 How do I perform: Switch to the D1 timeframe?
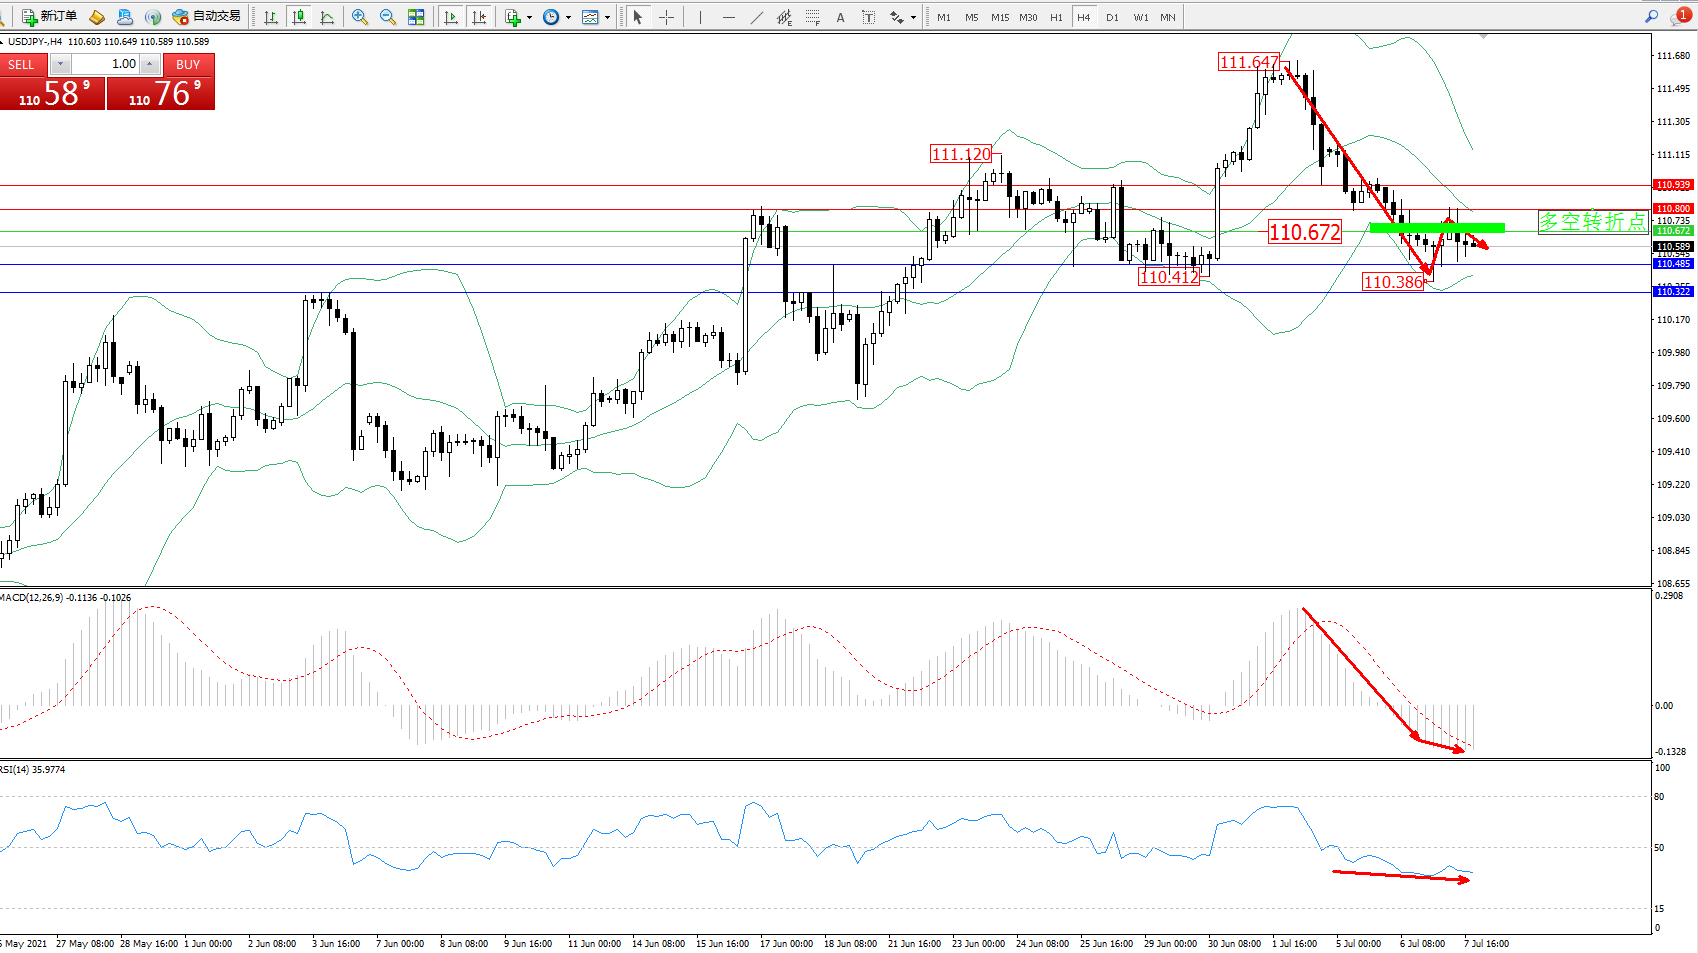tap(1112, 17)
